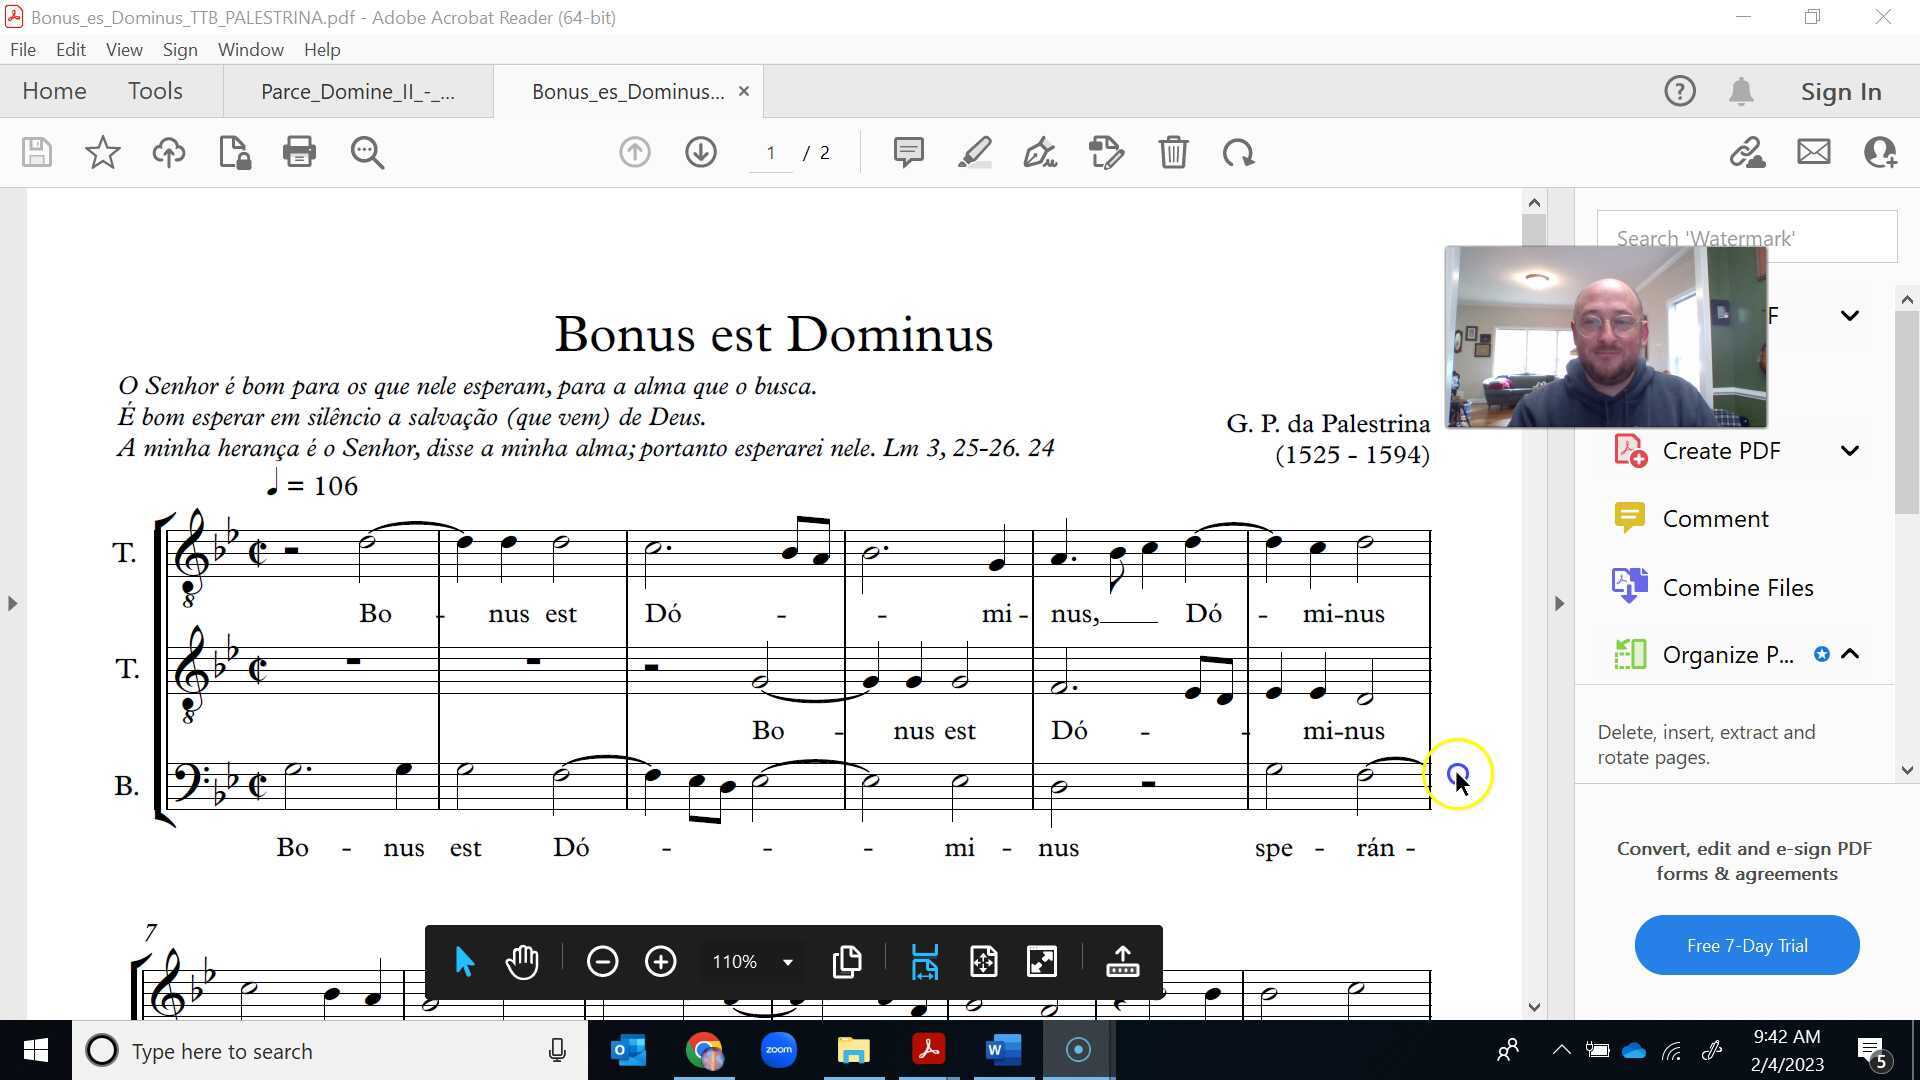Open the Fill & Sign pen tool
Viewport: 1920px width, 1080px height.
tap(1040, 152)
